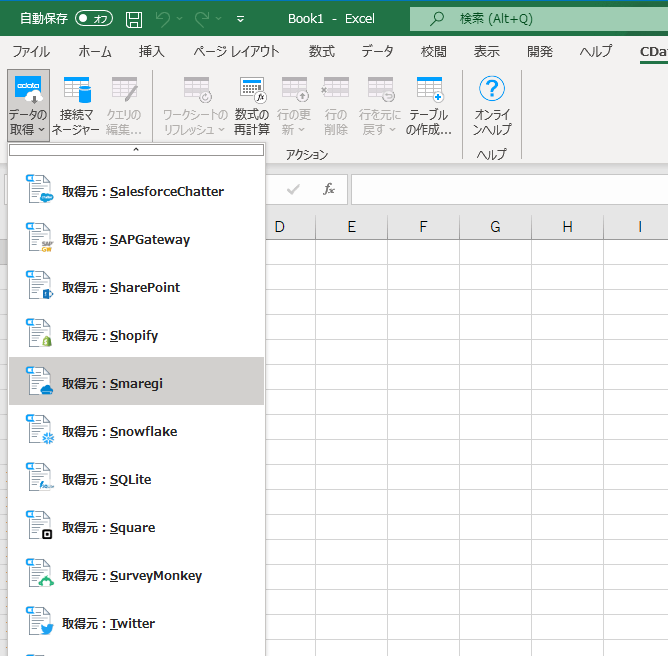Select 取得元: SQLite

[136, 477]
